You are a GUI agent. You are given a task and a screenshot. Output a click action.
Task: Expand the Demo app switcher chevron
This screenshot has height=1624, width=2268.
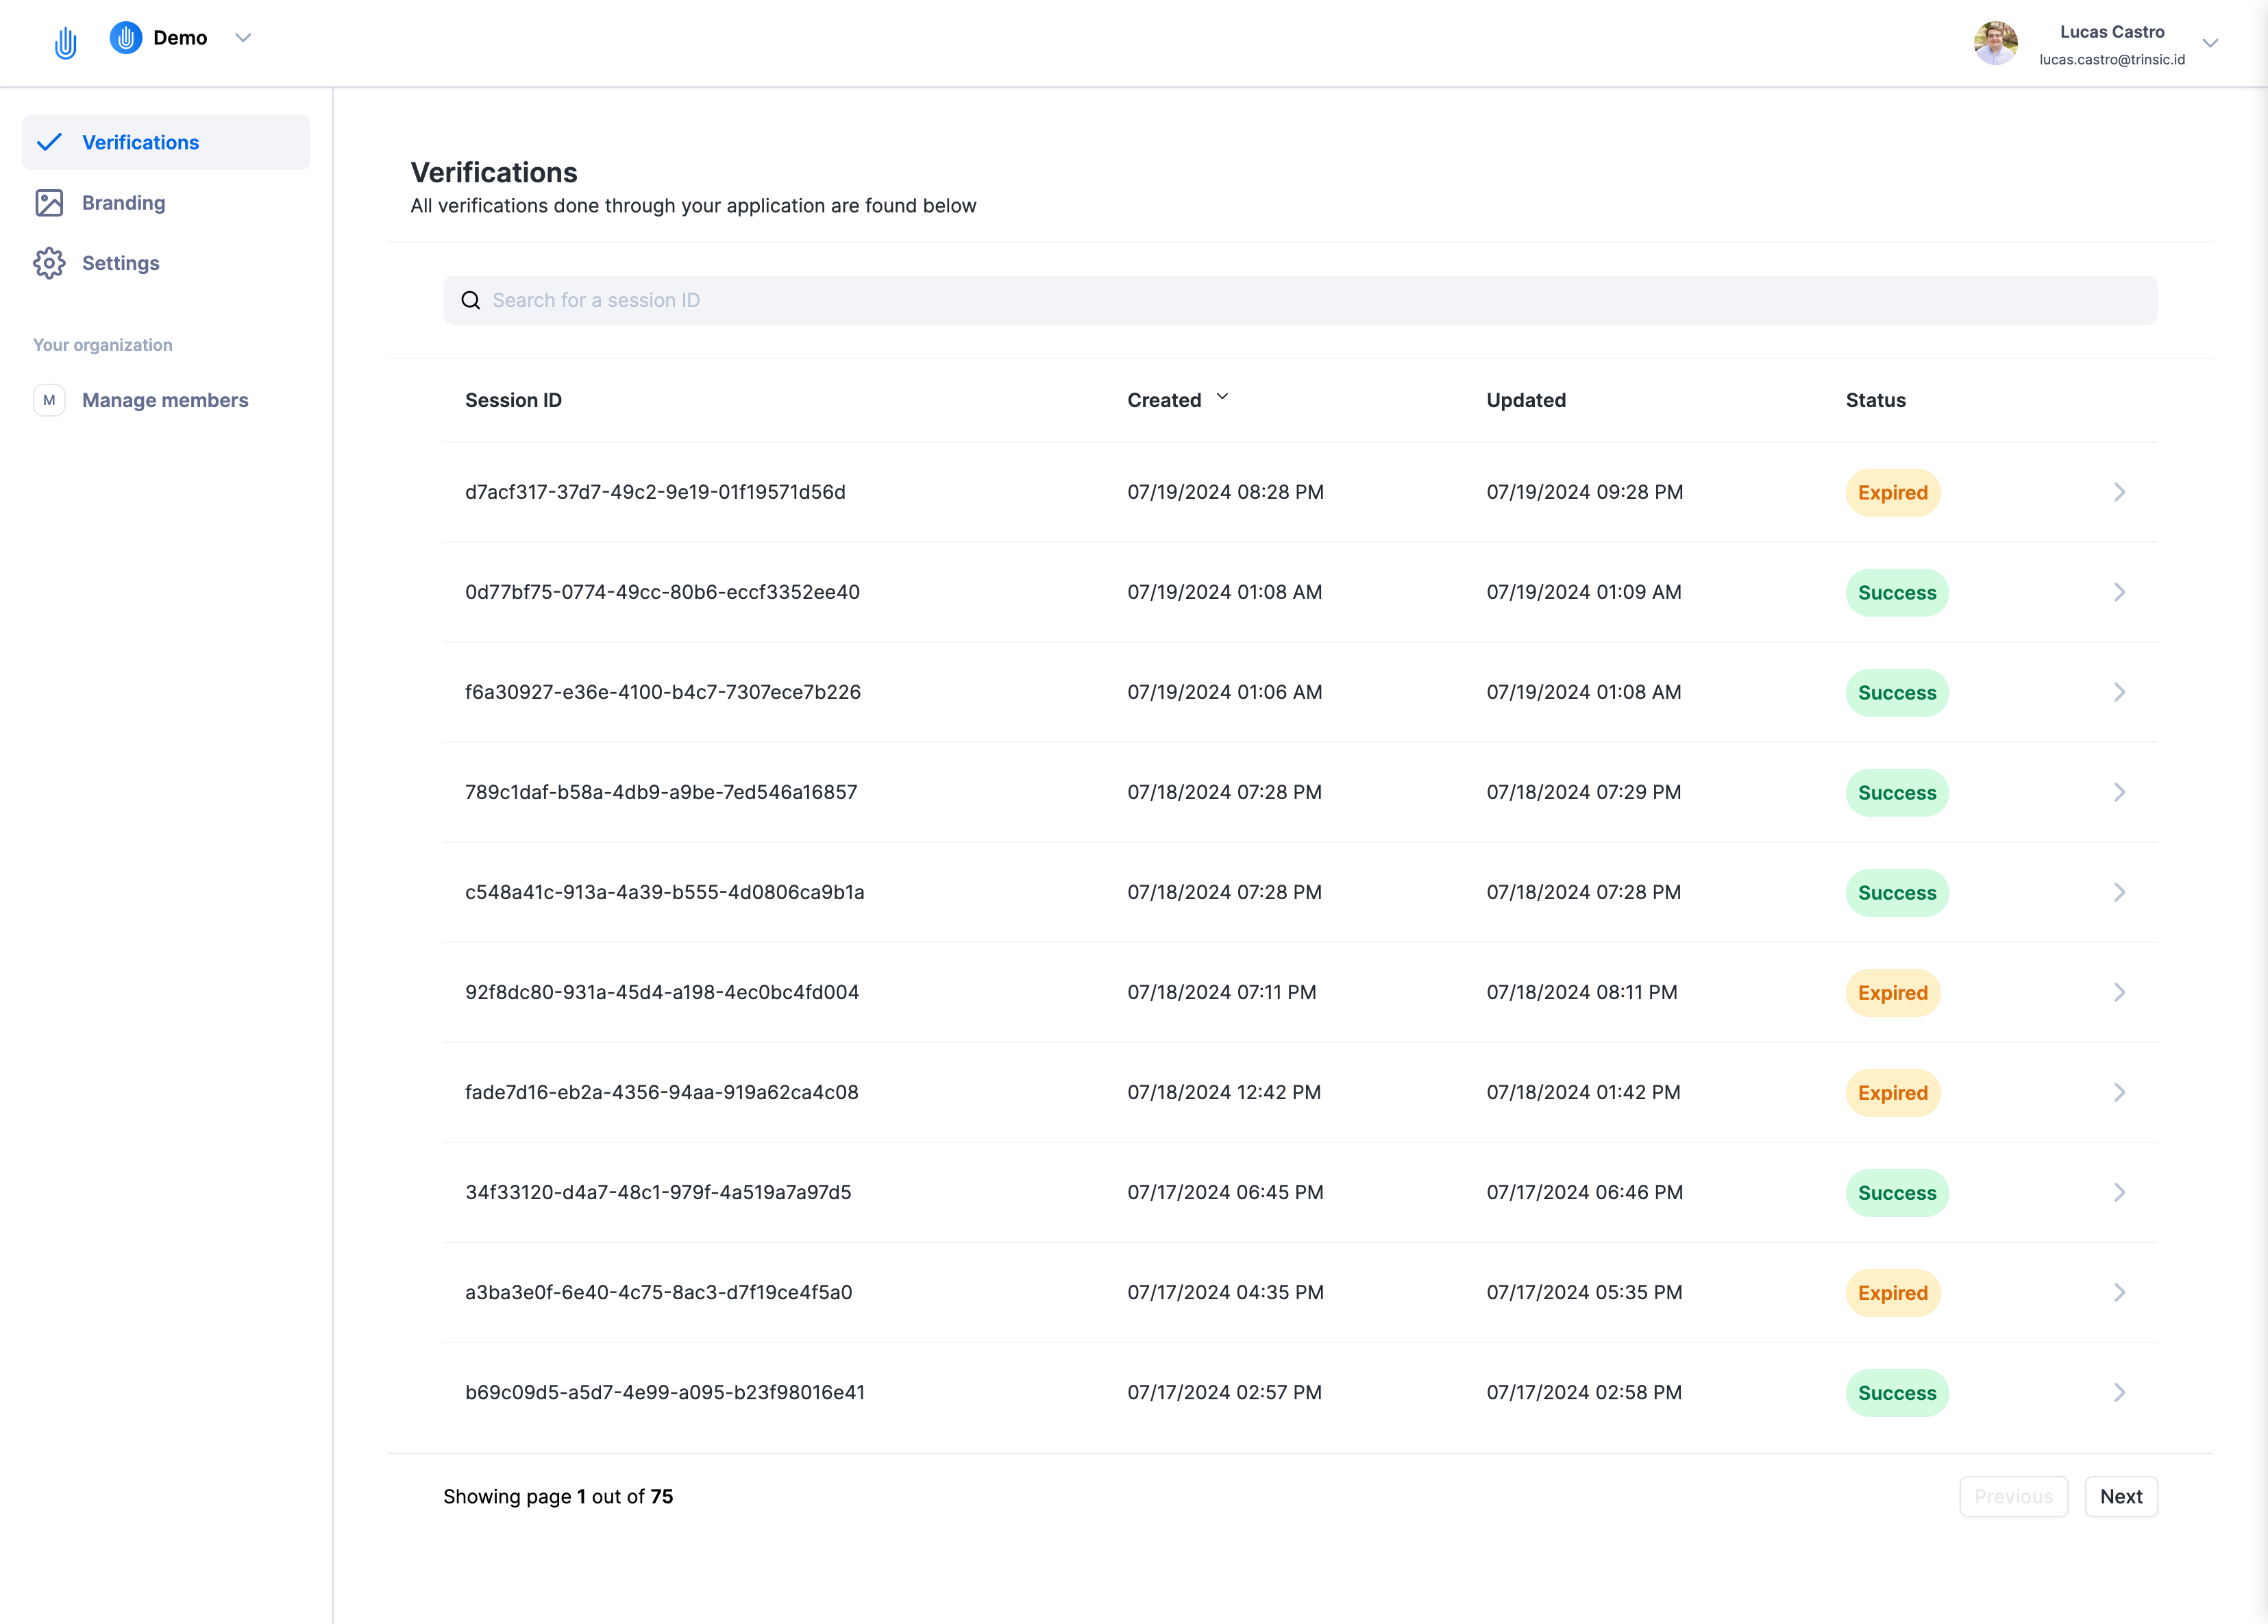pos(243,38)
